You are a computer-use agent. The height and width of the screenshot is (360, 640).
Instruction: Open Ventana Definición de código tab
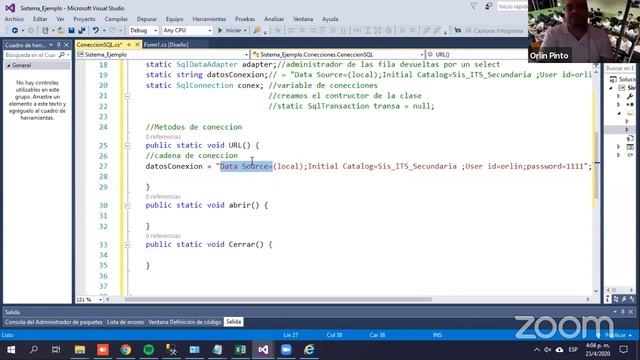[x=185, y=322]
